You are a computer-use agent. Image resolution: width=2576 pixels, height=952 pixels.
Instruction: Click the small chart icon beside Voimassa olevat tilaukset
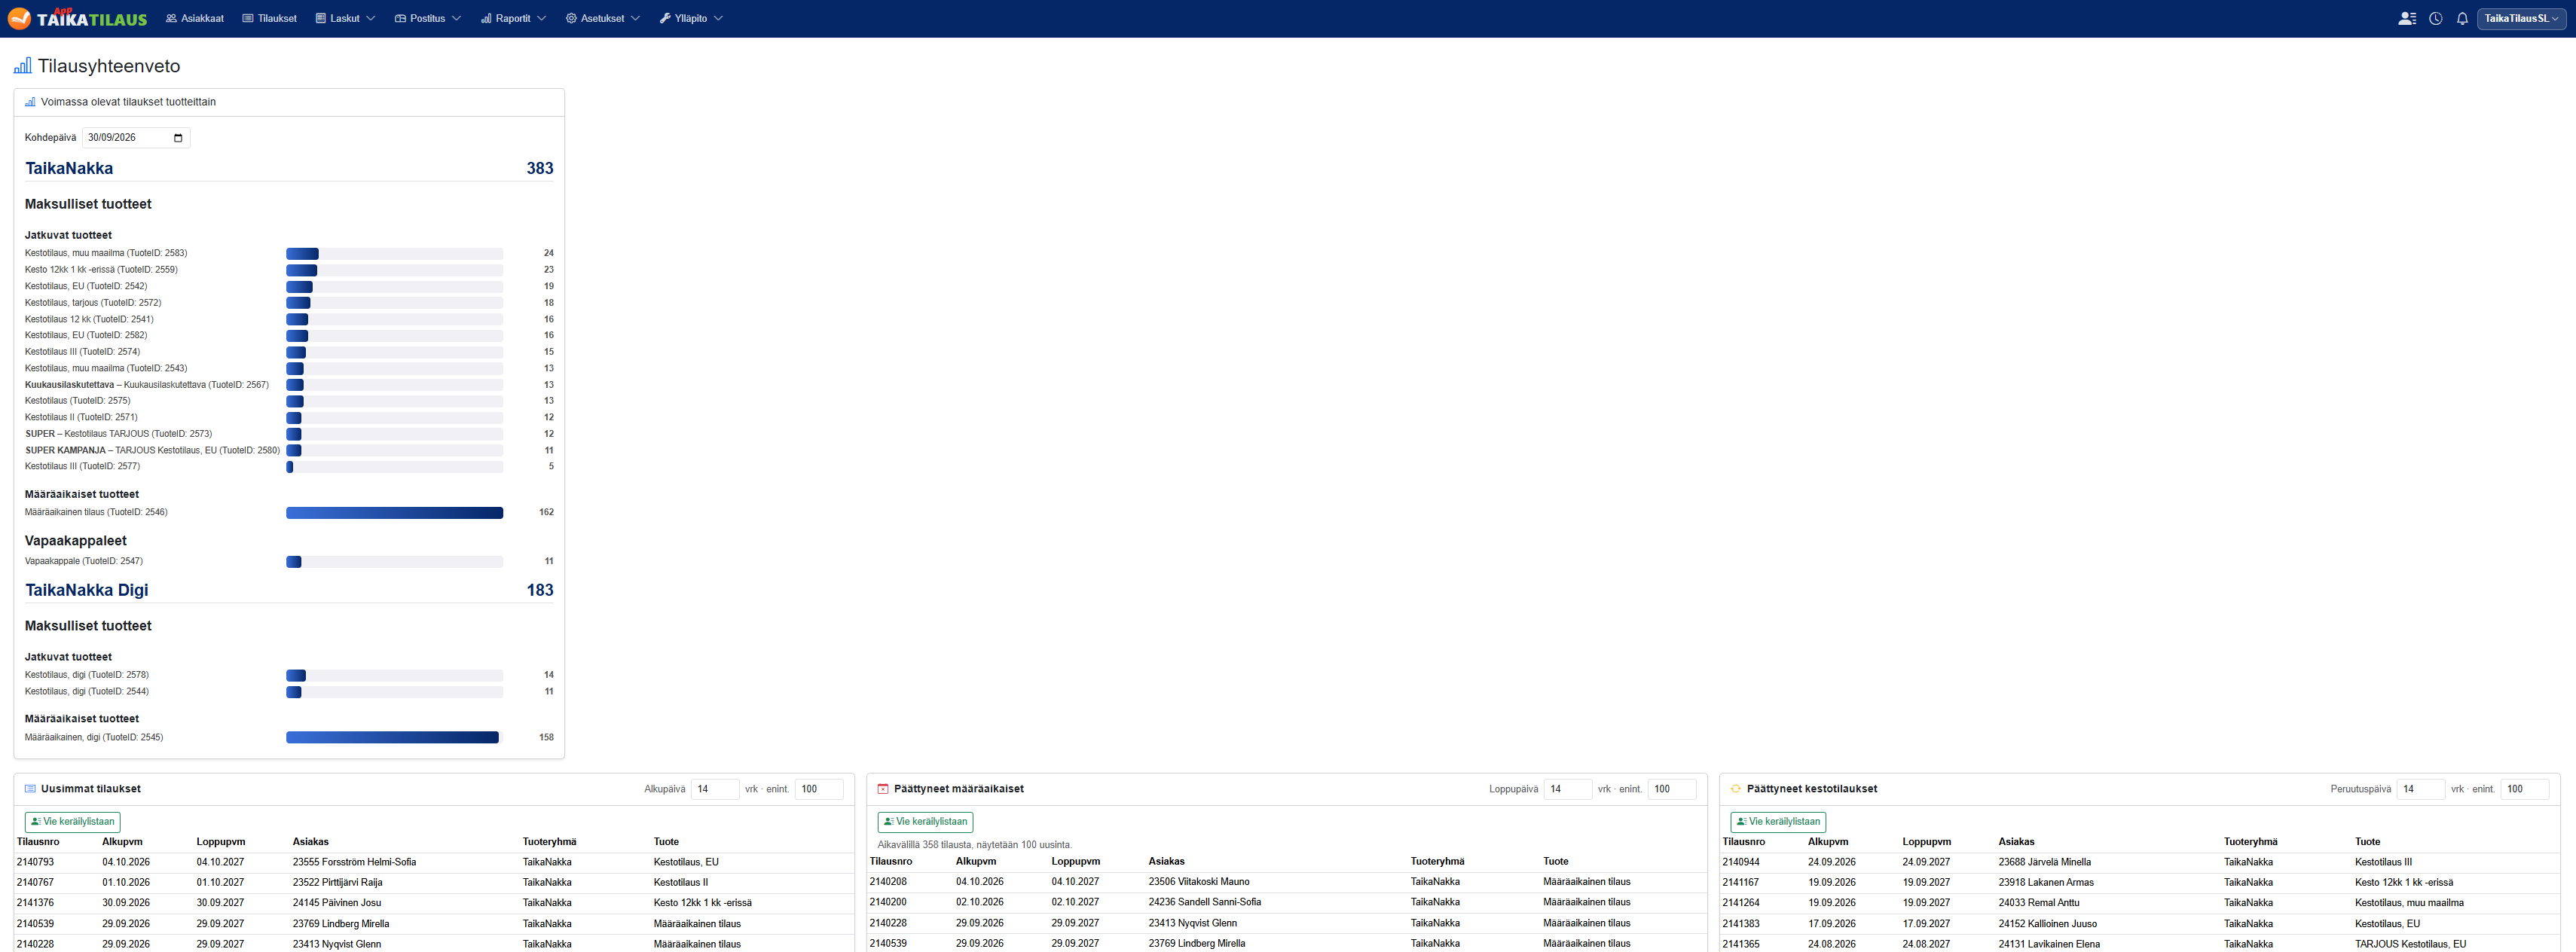coord(30,102)
